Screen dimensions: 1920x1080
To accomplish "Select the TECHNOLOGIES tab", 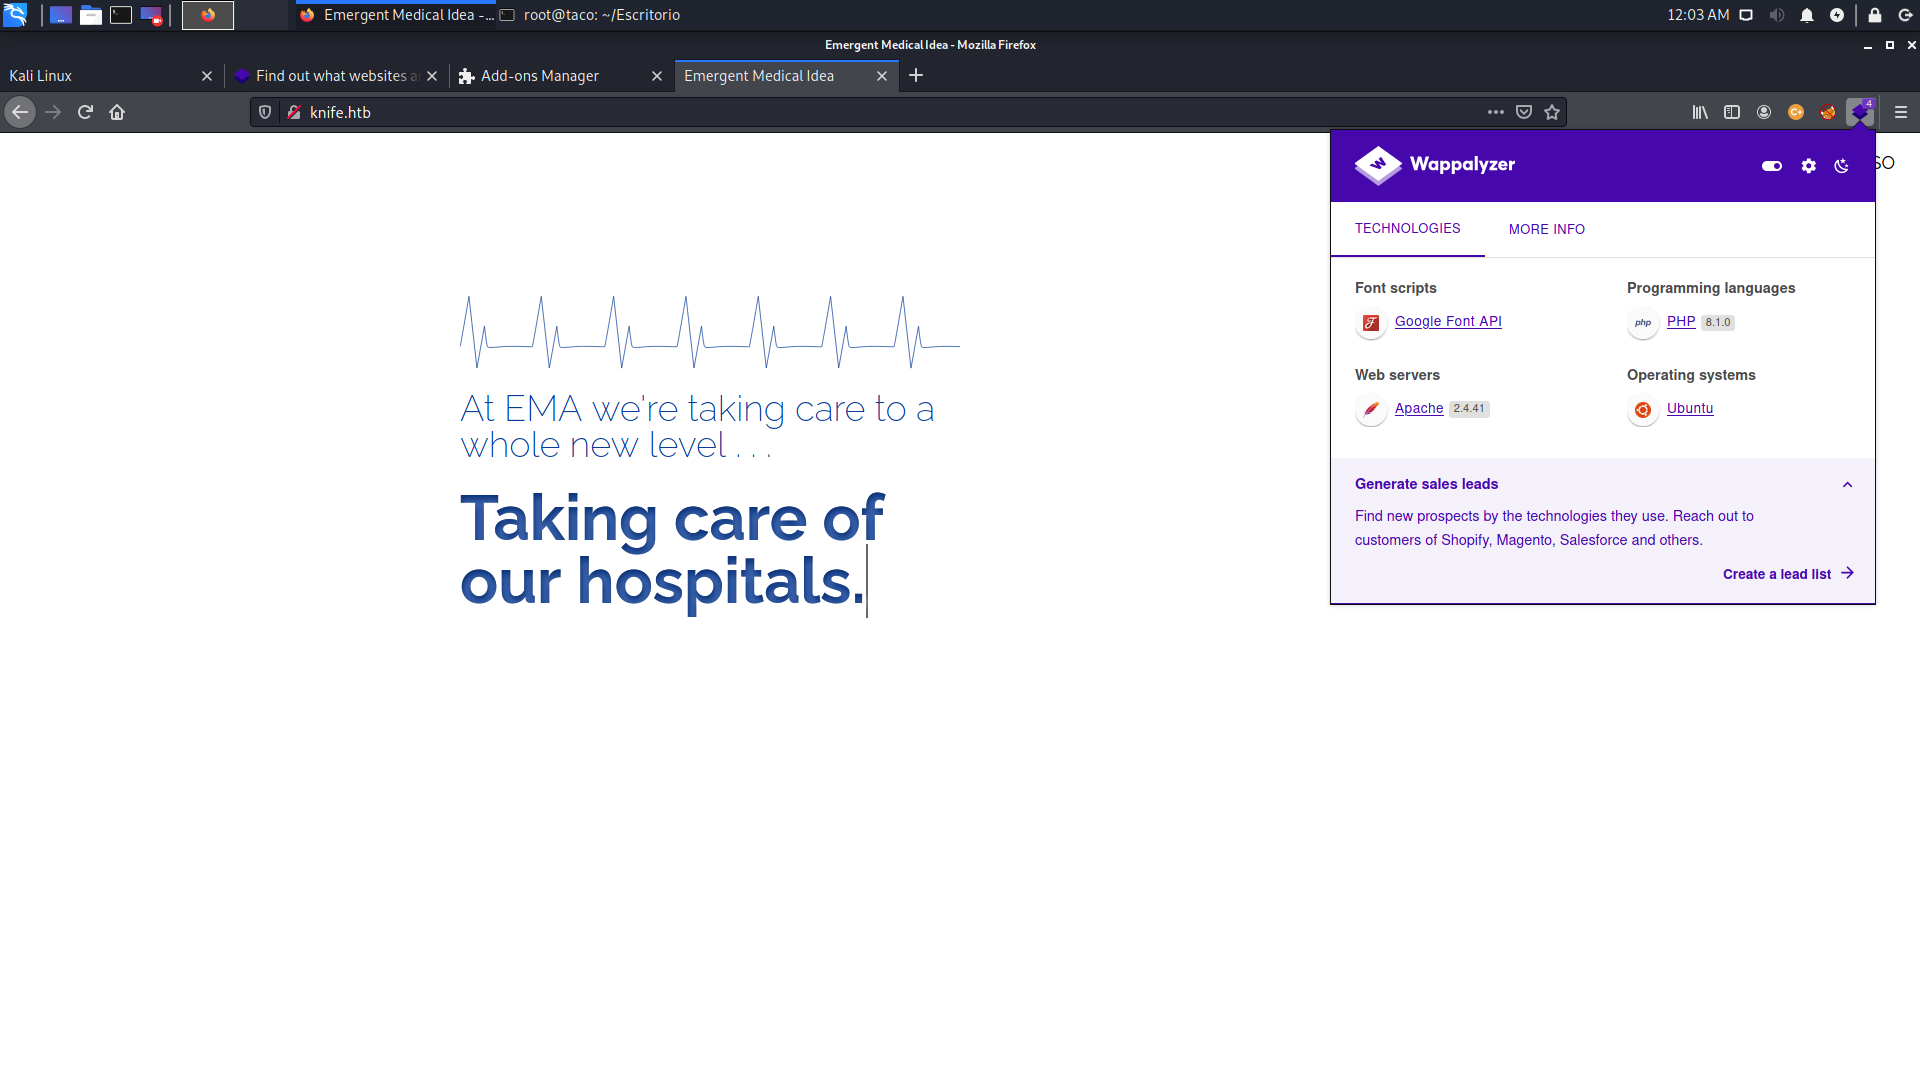I will 1407,228.
